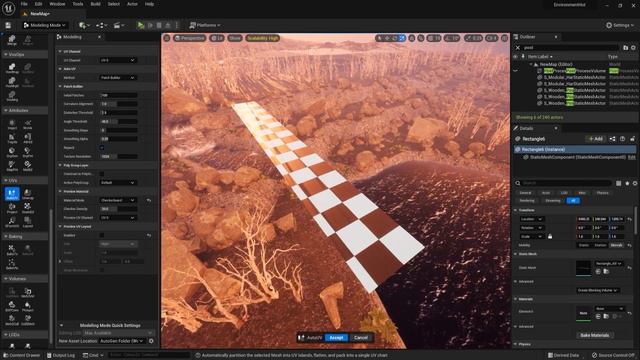This screenshot has height=360, width=640.
Task: Toggle favorites star in Details search
Action: tap(627, 183)
